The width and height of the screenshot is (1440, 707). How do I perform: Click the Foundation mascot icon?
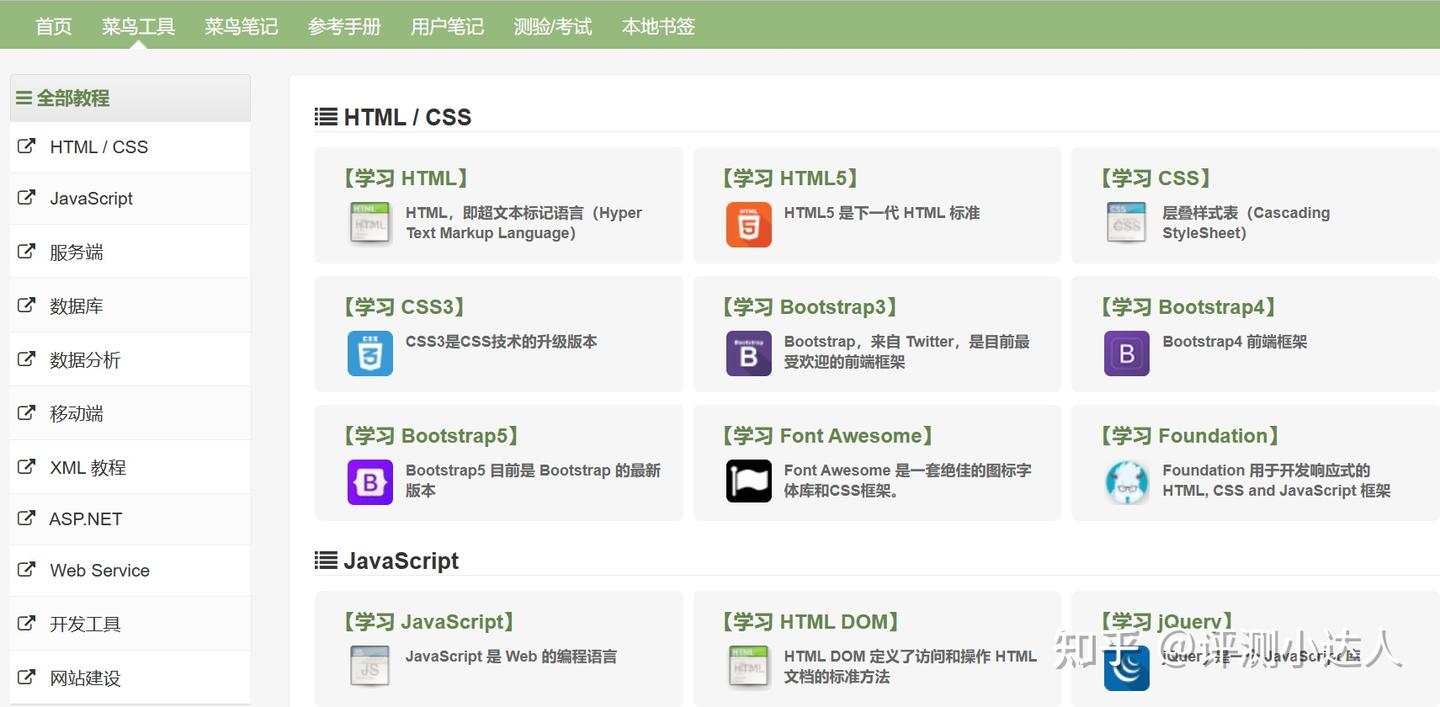coord(1126,482)
